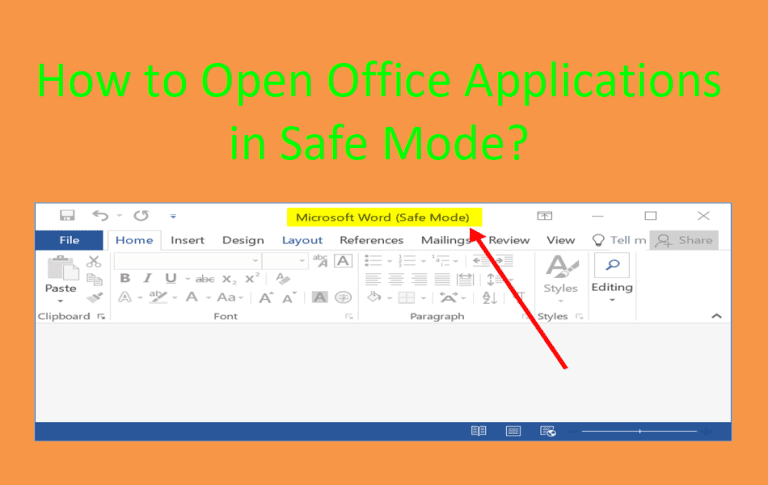Toggle Underline formatting
The width and height of the screenshot is (768, 485).
click(170, 278)
